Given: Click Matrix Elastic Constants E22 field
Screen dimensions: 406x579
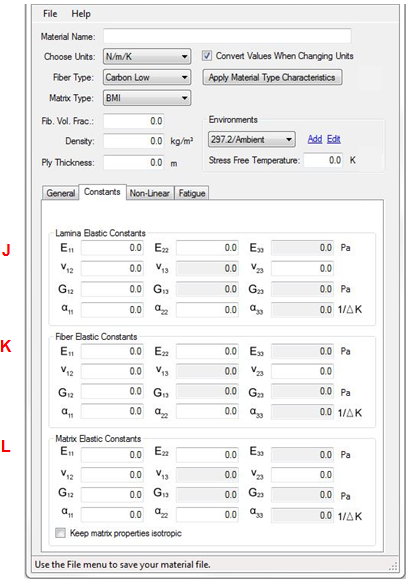Looking at the screenshot, I should click(207, 455).
